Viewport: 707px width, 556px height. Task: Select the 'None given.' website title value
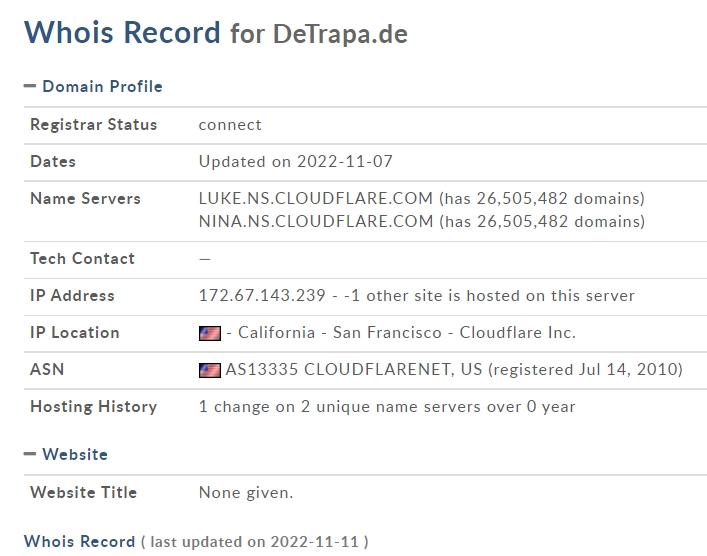click(x=246, y=493)
